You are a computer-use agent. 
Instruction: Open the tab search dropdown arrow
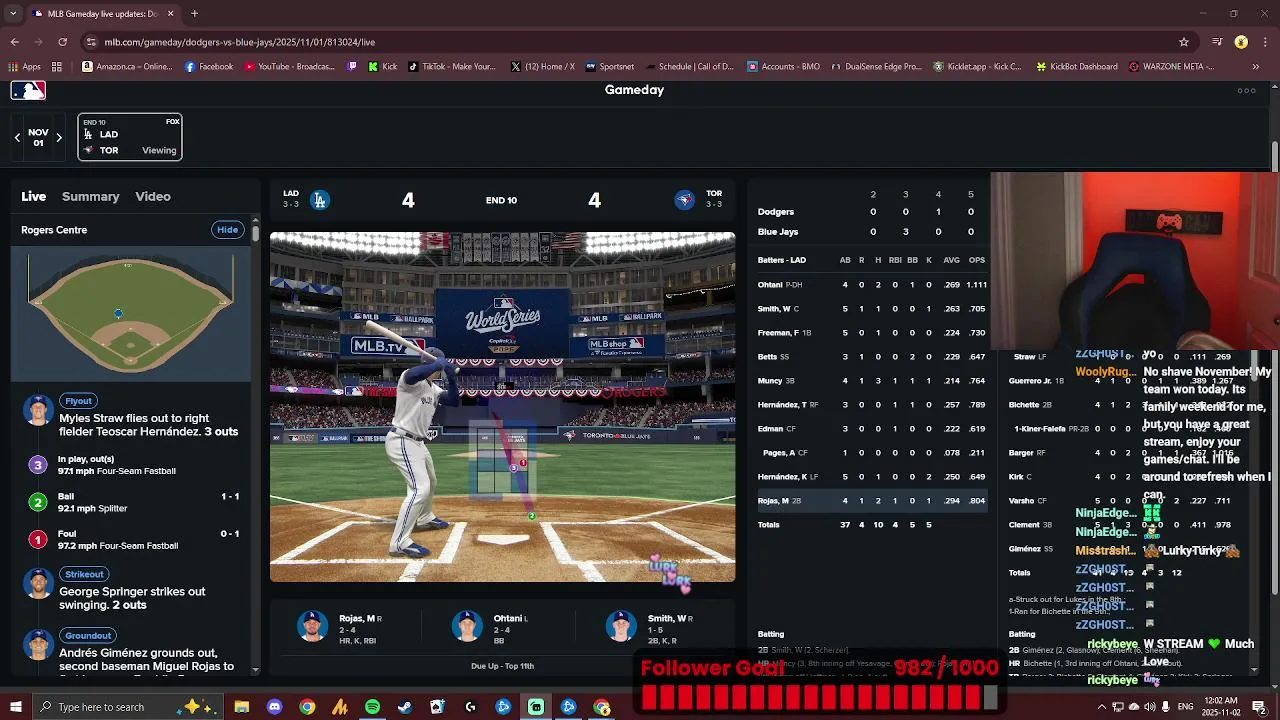13,14
